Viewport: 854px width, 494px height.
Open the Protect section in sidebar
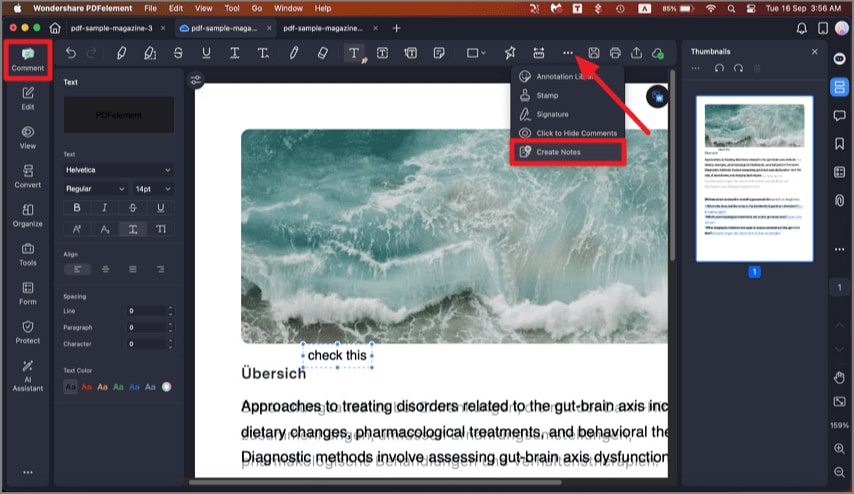pyautogui.click(x=28, y=332)
